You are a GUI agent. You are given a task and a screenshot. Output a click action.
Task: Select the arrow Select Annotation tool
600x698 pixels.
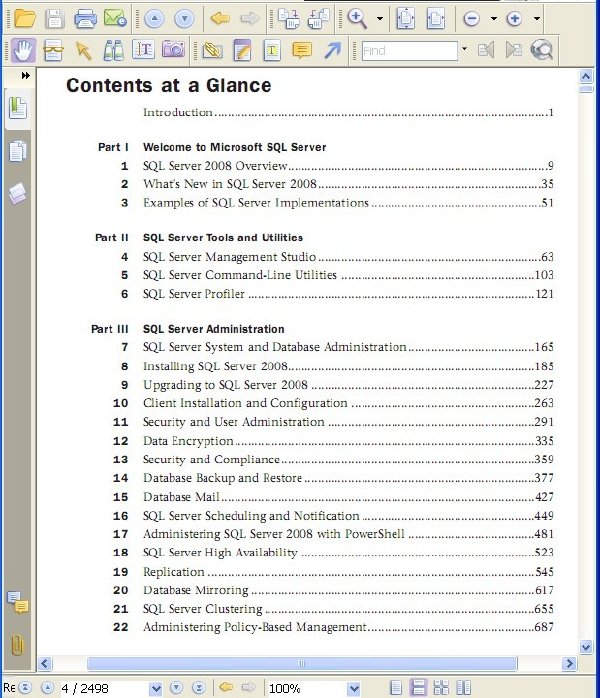[x=83, y=50]
